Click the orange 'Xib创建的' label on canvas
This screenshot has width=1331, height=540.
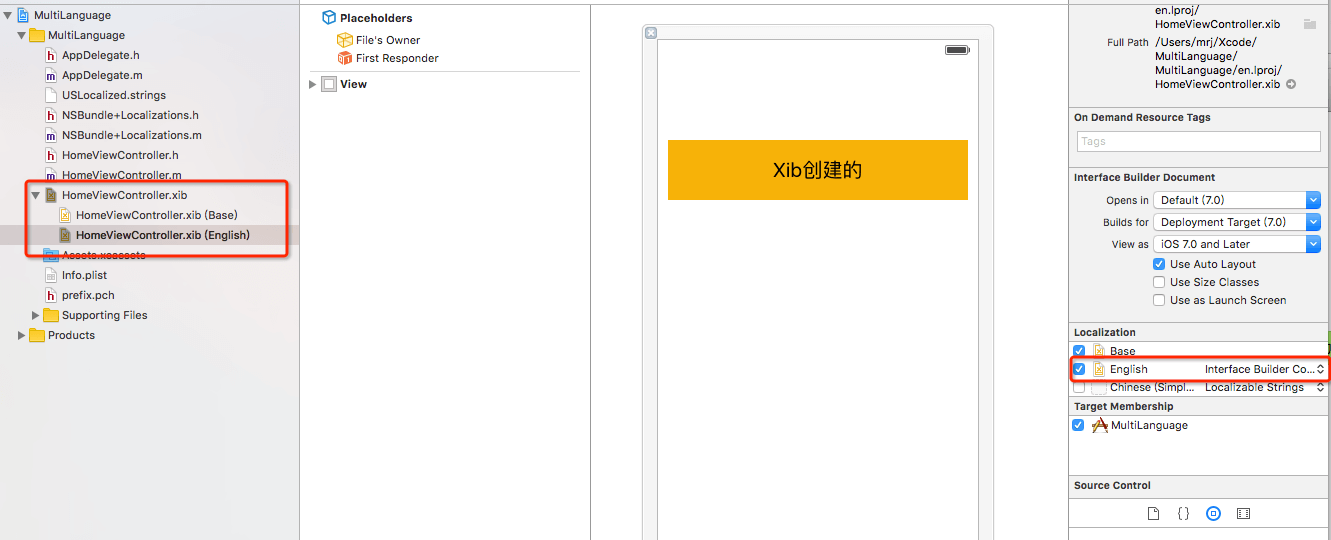point(817,170)
